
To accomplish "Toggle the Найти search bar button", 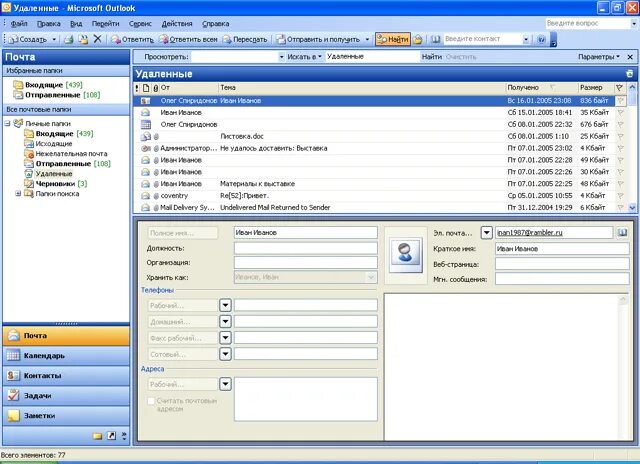I will [393, 39].
